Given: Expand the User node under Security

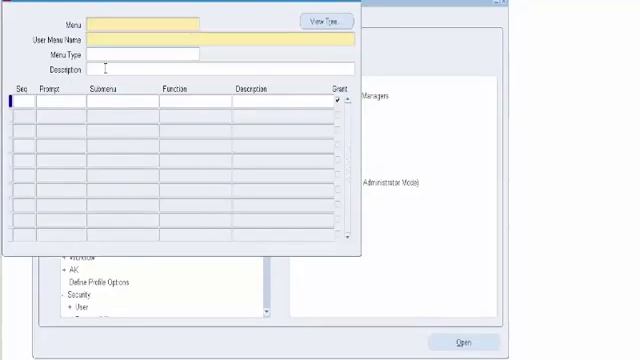Looking at the screenshot, I should coord(70,307).
